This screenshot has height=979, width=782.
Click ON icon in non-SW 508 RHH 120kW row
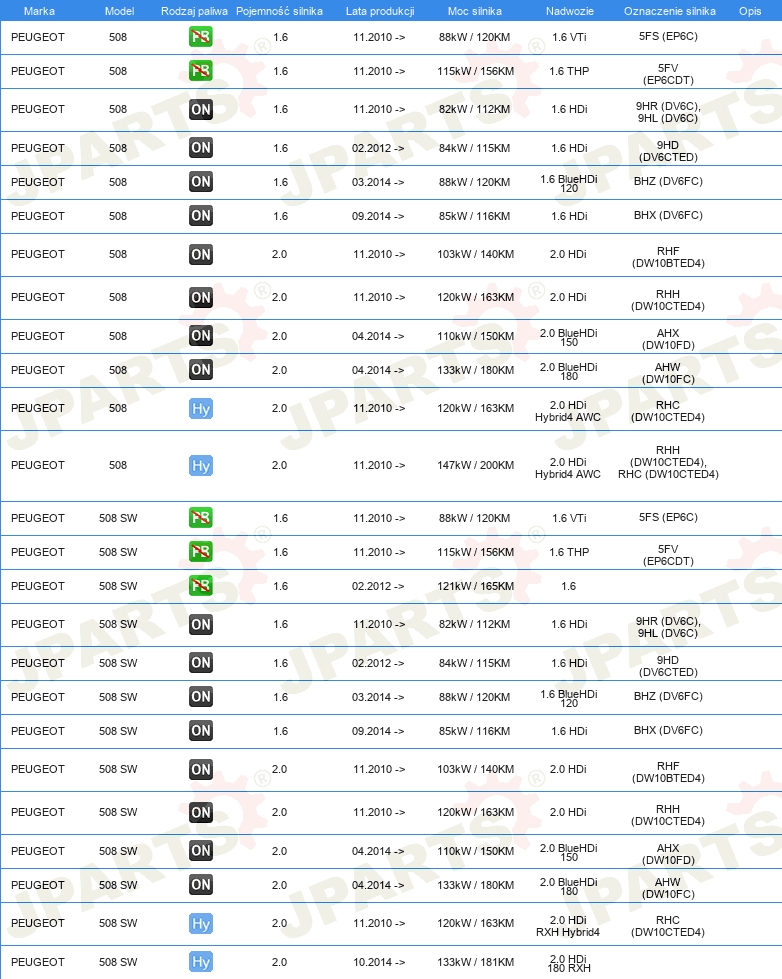200,297
